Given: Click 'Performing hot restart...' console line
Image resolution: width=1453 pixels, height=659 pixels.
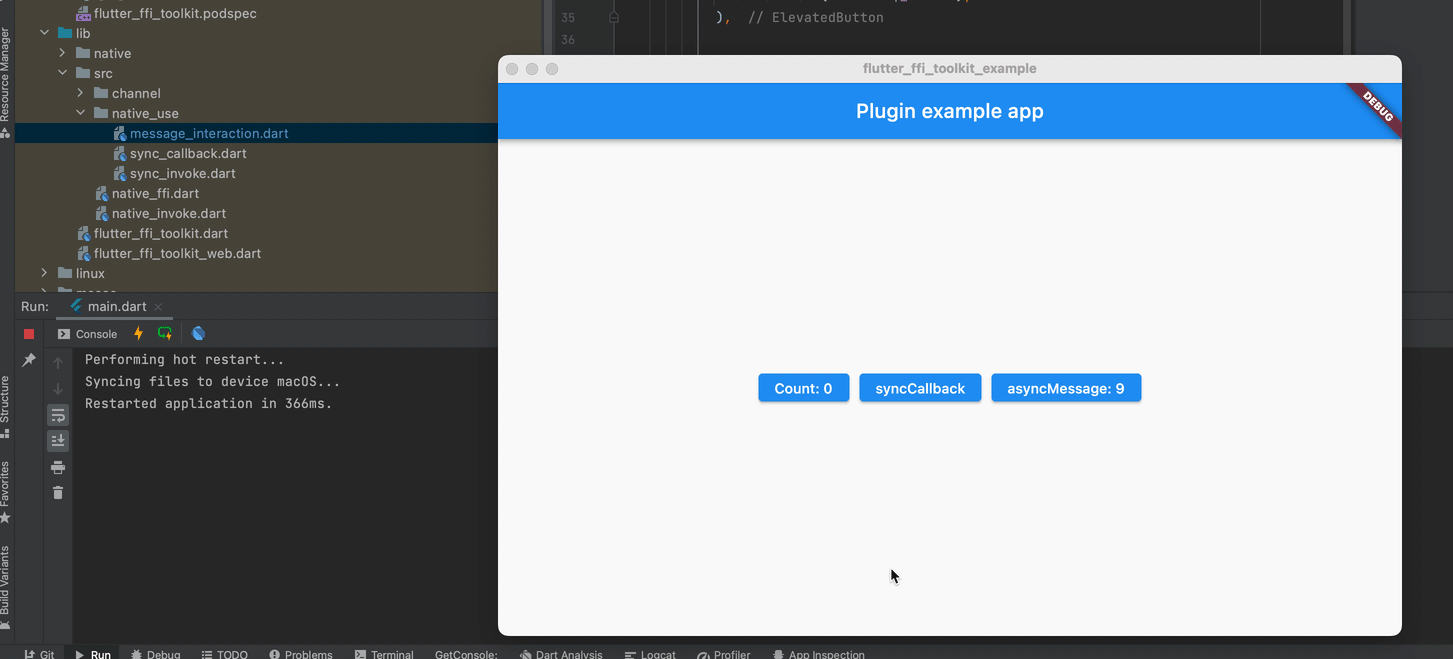Looking at the screenshot, I should tap(184, 359).
